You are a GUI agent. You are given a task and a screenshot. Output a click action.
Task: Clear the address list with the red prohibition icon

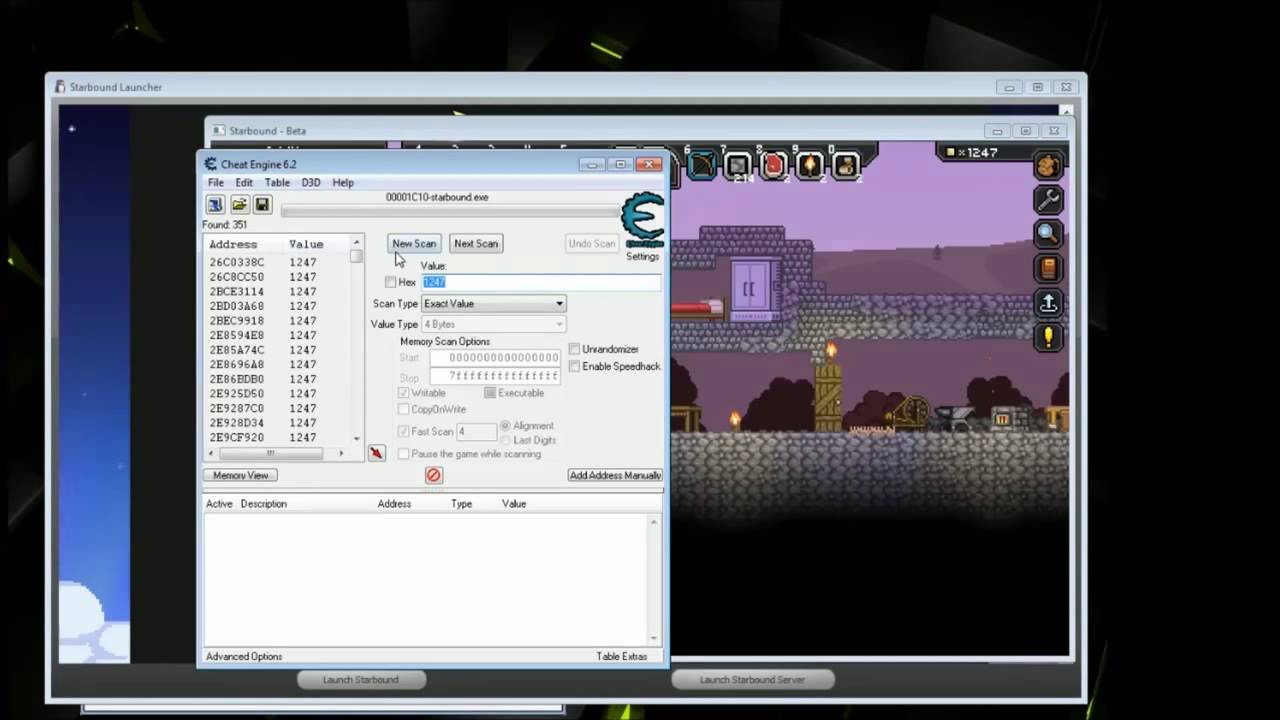[x=433, y=476]
